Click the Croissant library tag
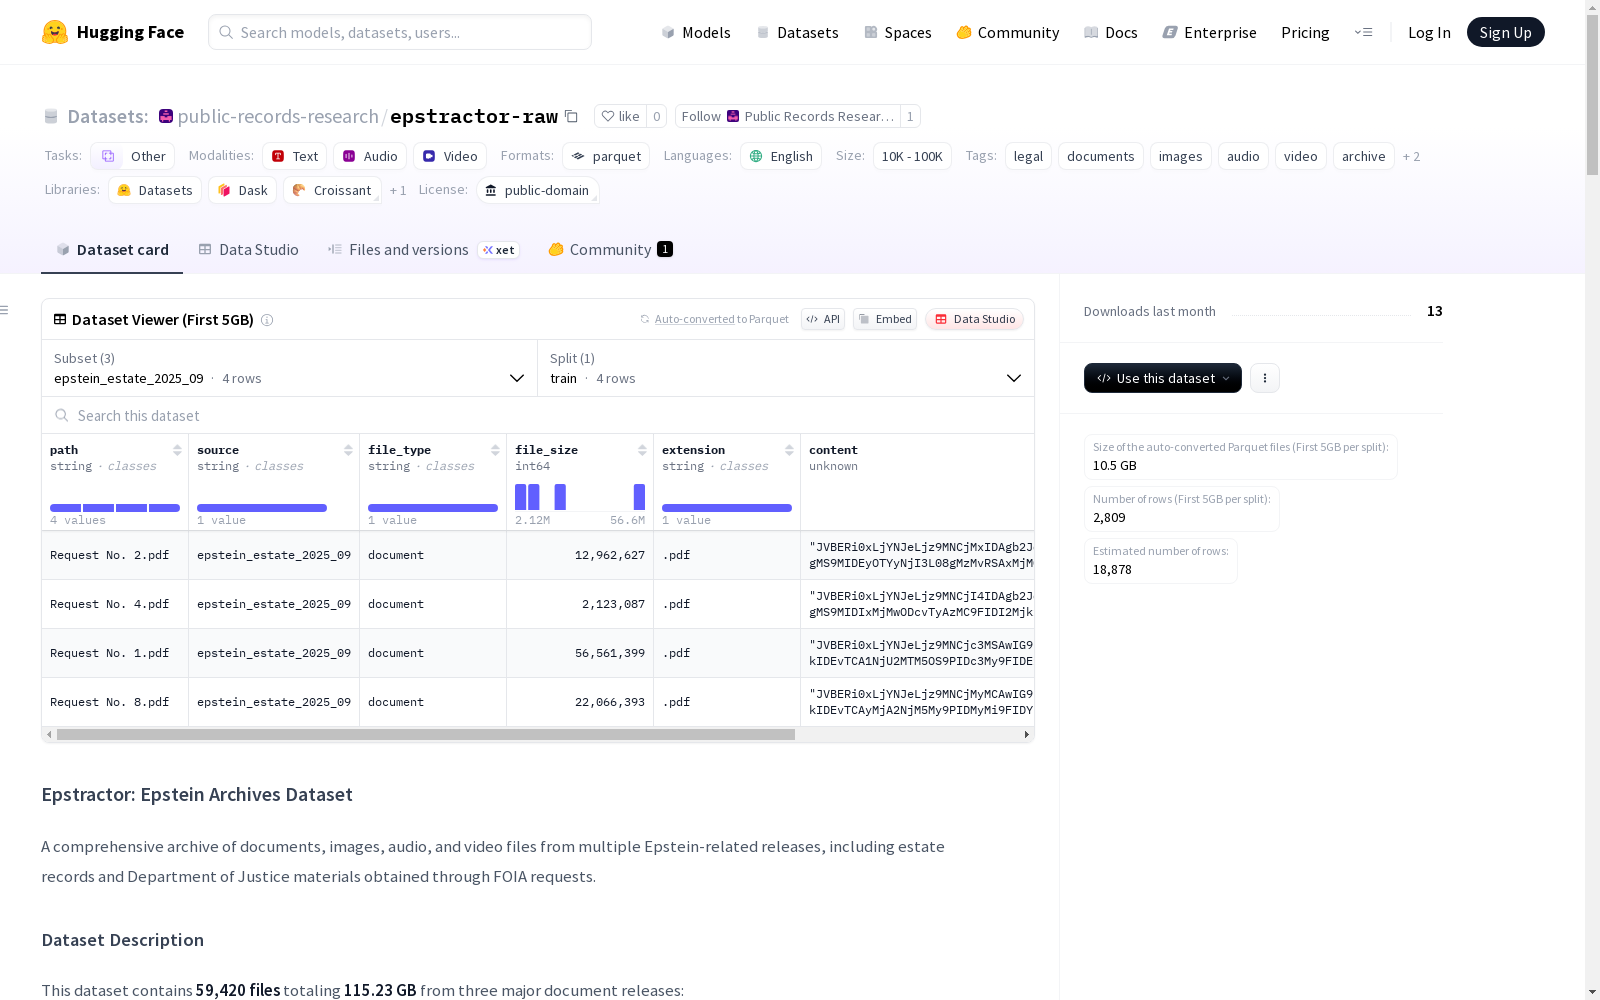 click(332, 190)
